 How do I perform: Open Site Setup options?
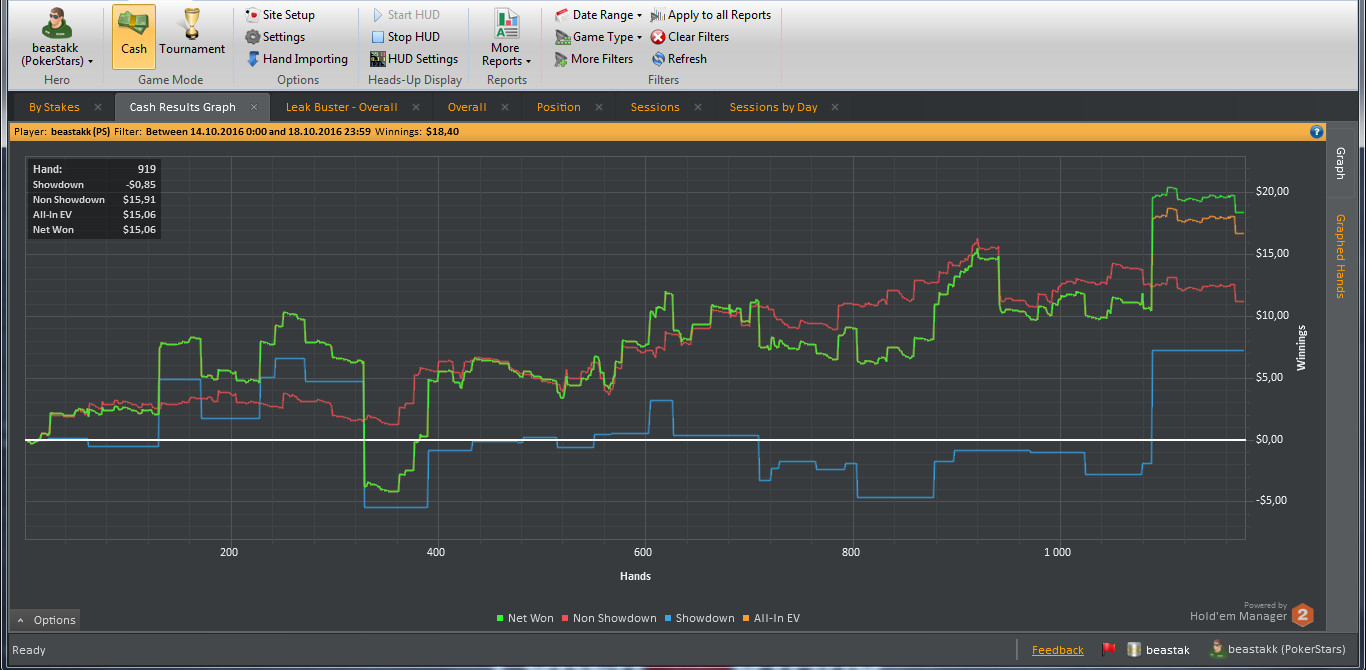pos(280,15)
